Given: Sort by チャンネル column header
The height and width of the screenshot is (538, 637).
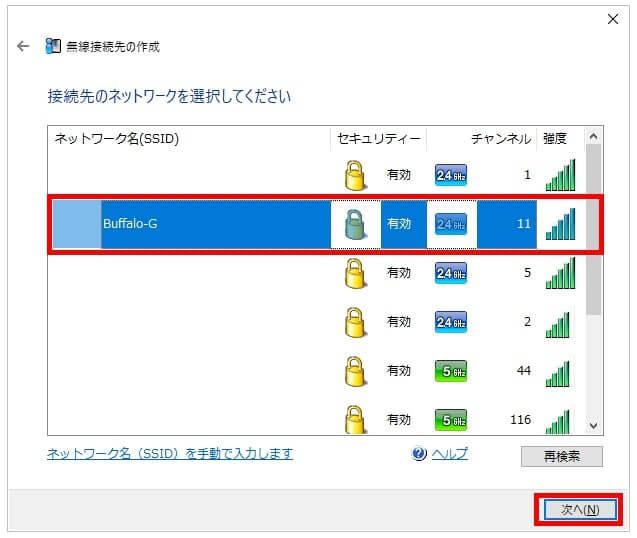Looking at the screenshot, I should 482,139.
